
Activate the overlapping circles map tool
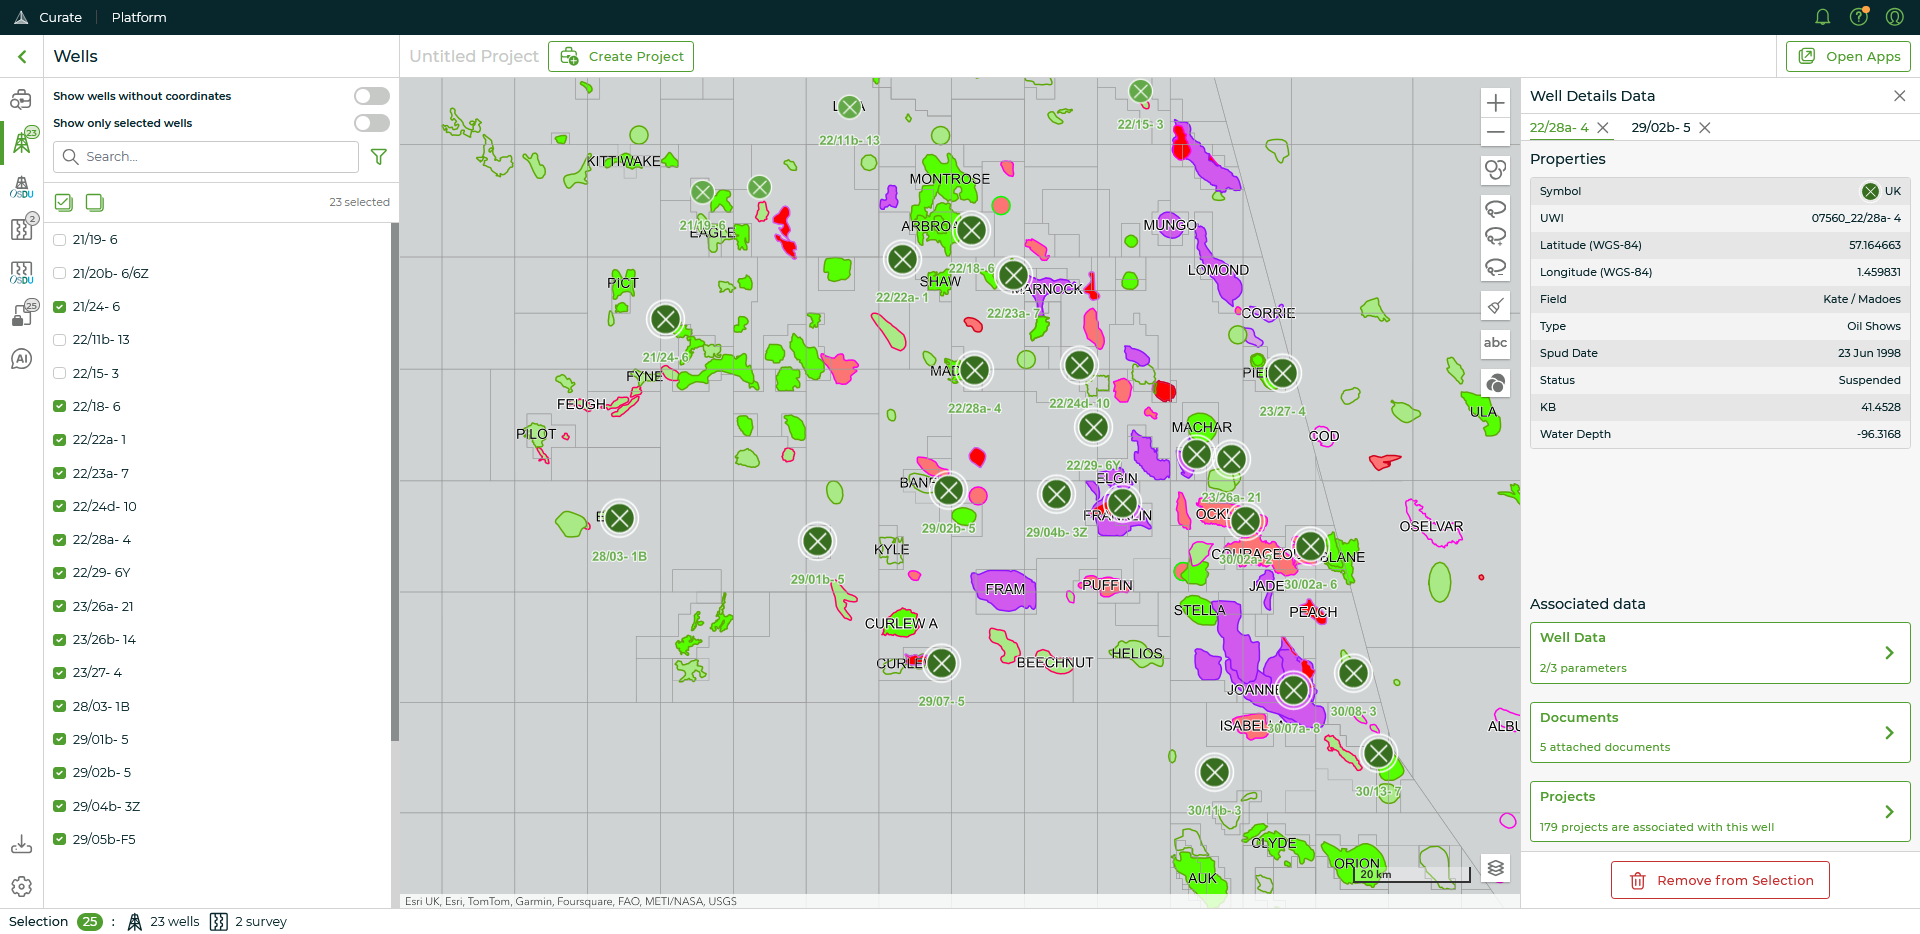(x=1496, y=170)
